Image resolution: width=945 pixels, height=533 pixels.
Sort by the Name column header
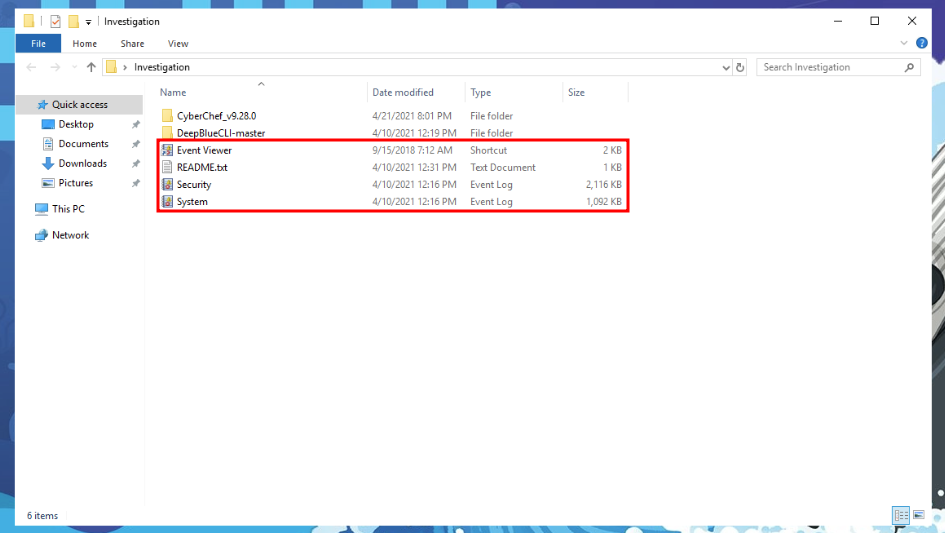(x=173, y=92)
